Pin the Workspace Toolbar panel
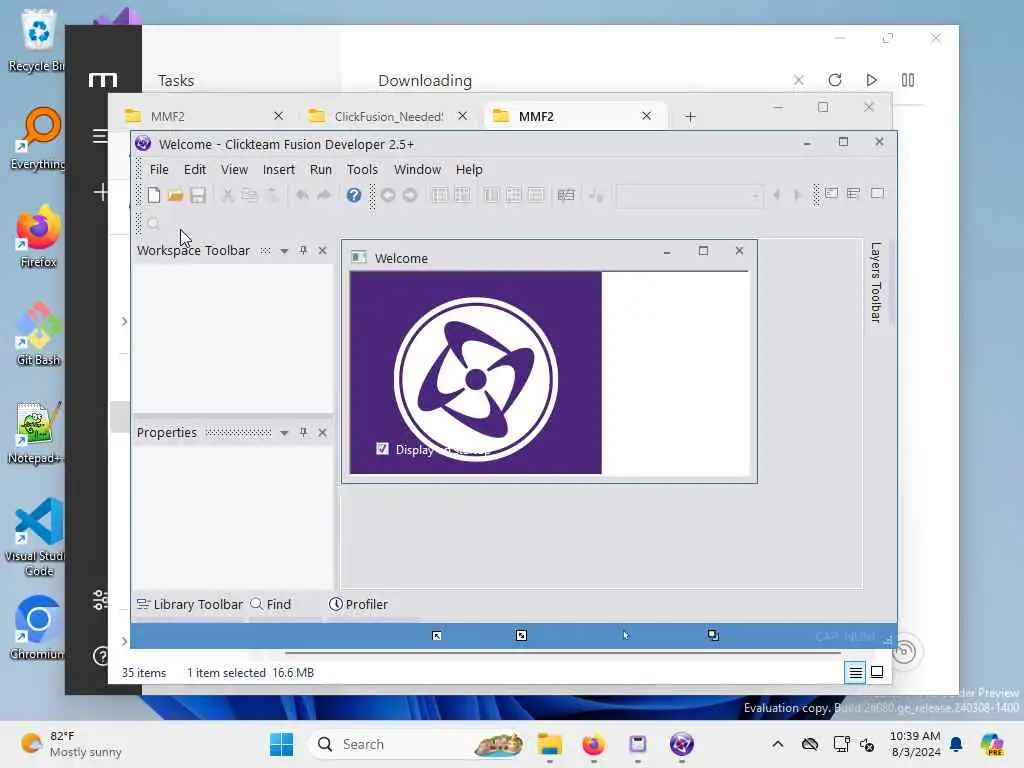Viewport: 1024px width, 768px height. click(303, 250)
